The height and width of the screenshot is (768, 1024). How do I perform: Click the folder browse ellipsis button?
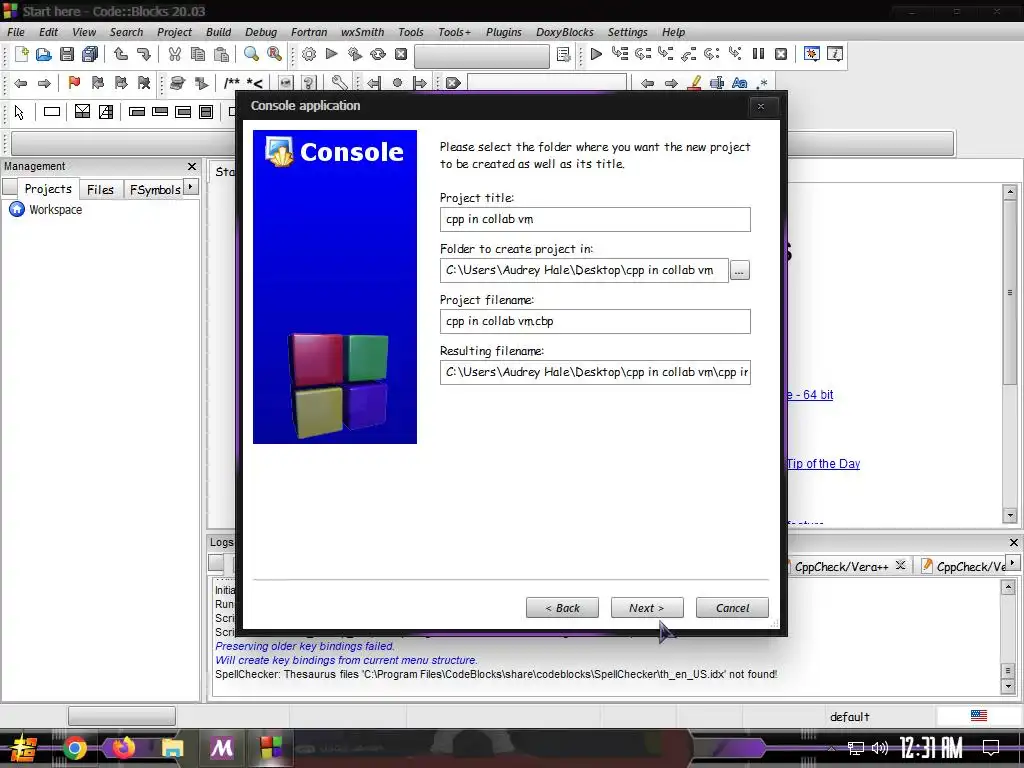739,270
